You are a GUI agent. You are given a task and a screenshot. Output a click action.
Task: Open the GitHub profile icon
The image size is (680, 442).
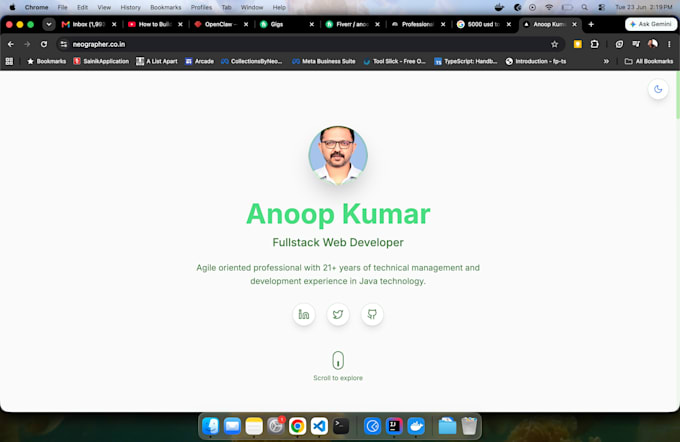click(372, 314)
